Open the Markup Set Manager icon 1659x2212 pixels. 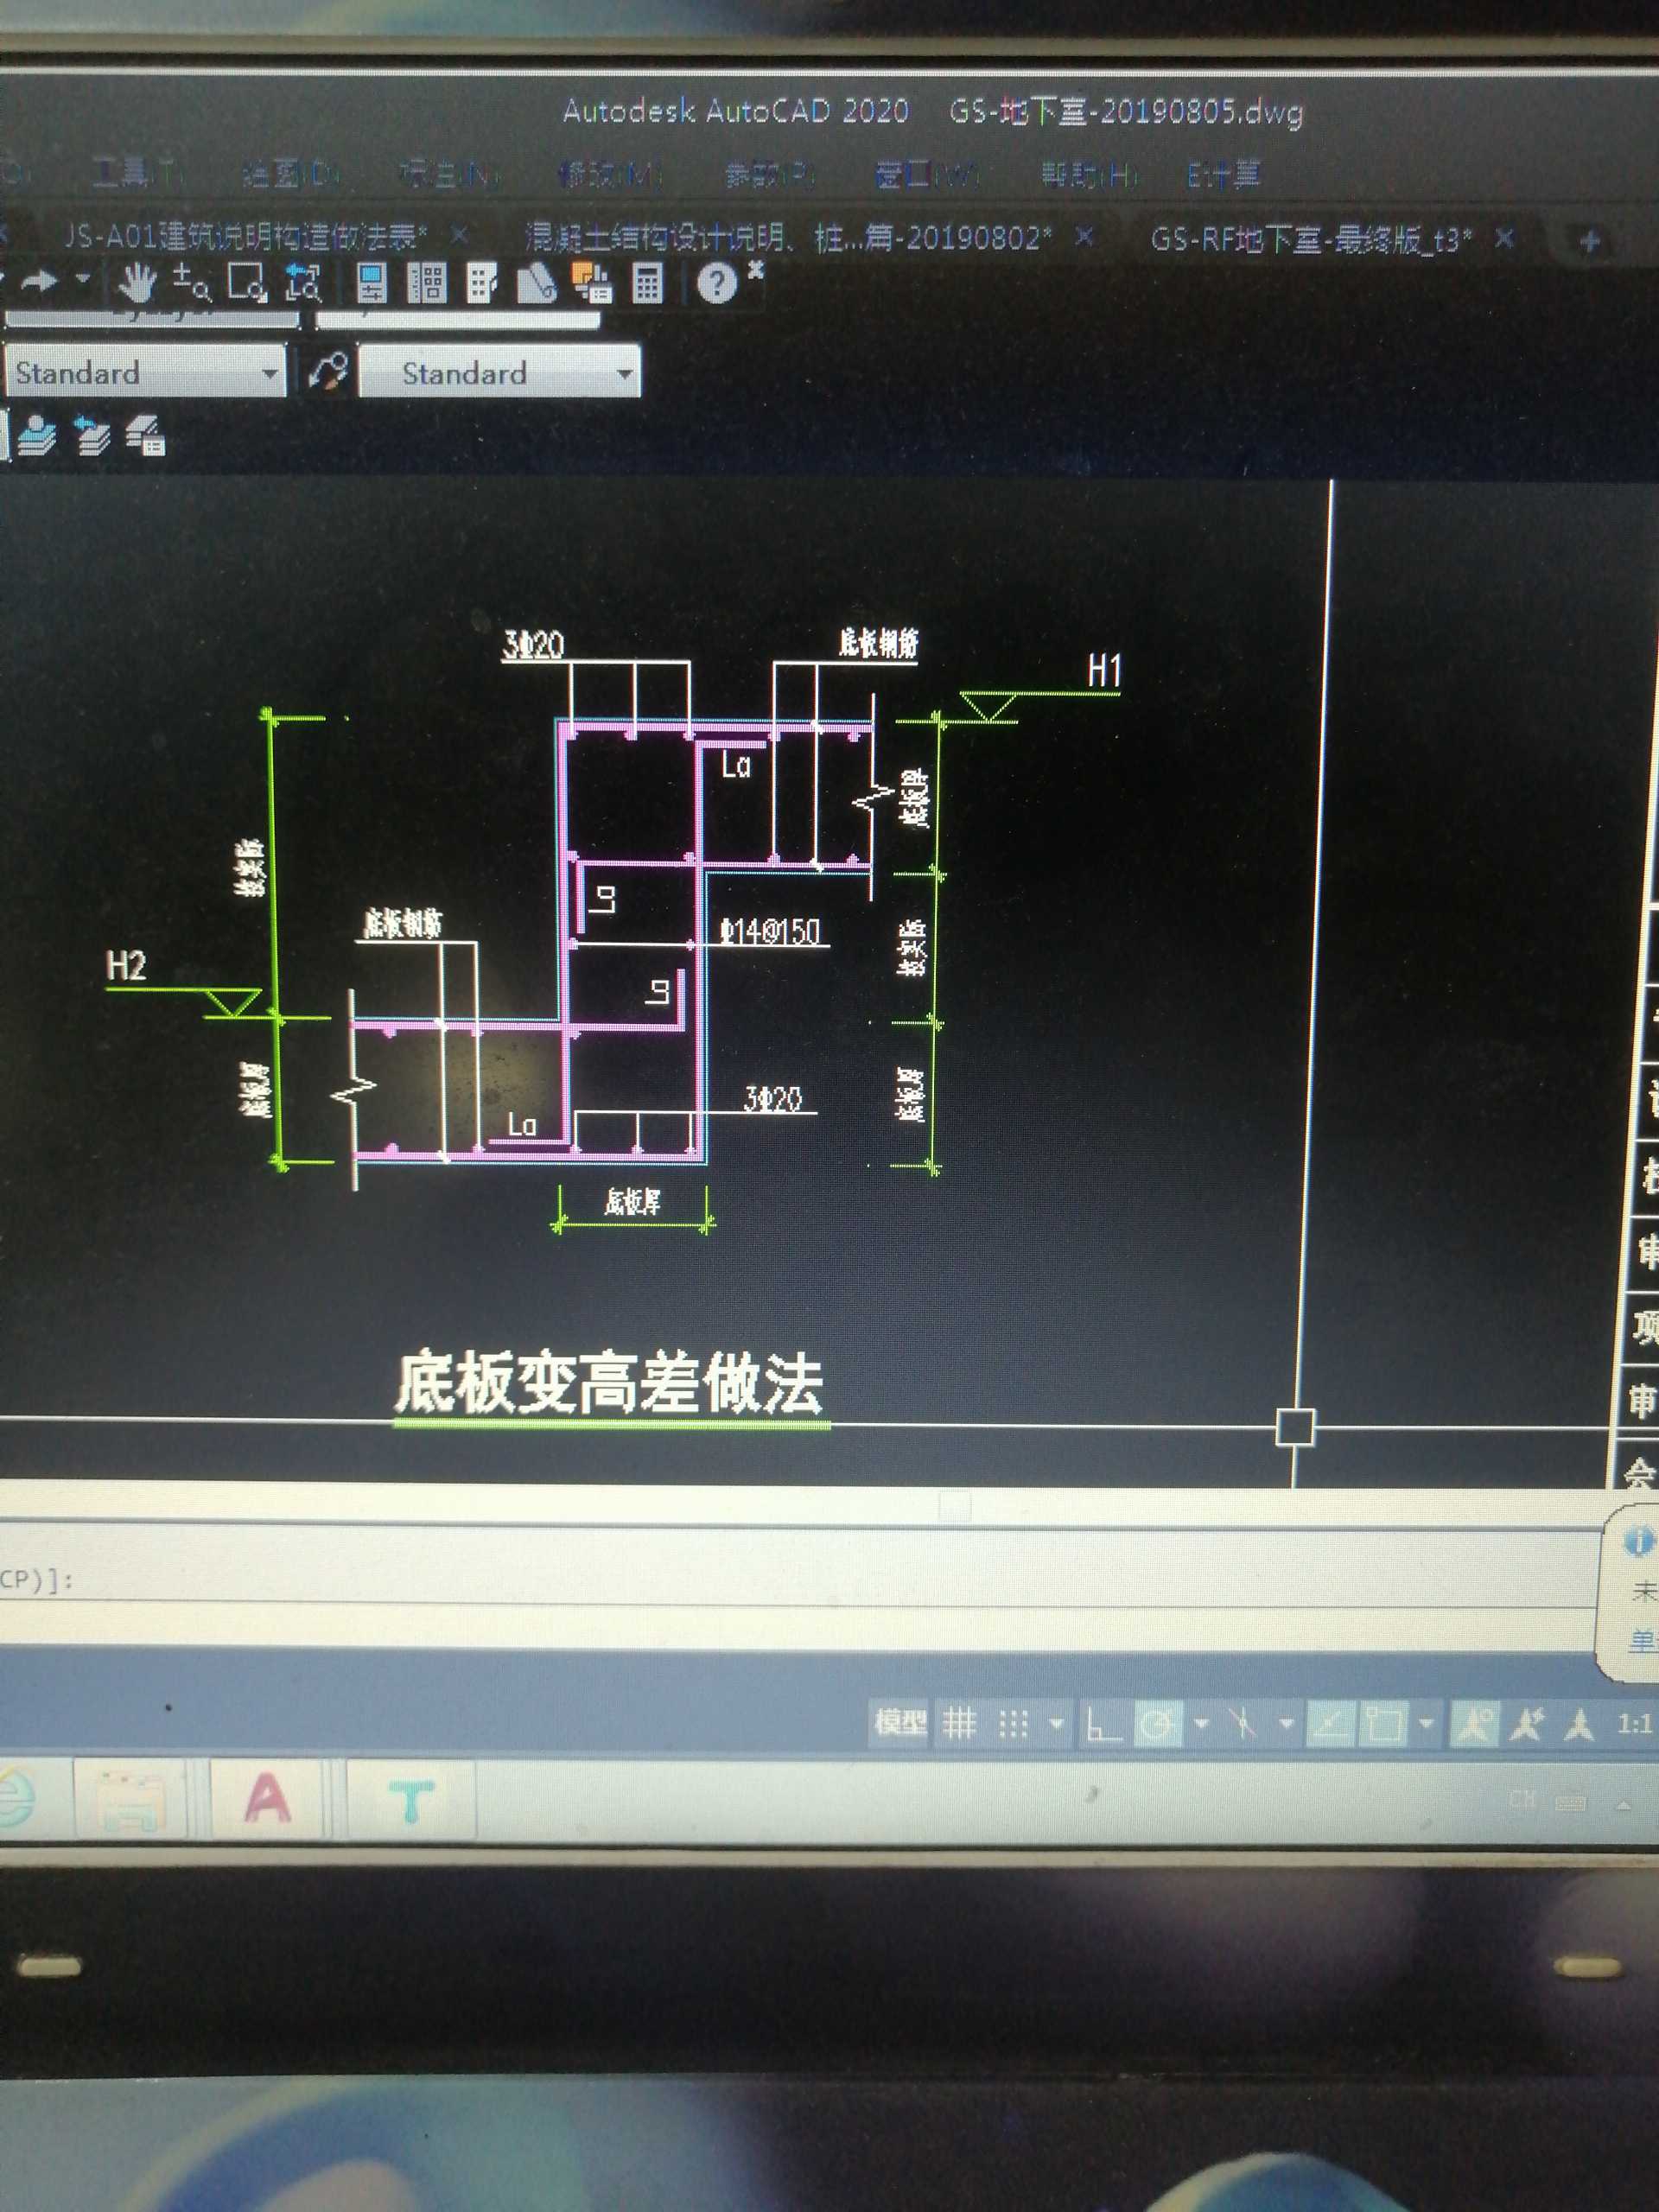(x=591, y=283)
